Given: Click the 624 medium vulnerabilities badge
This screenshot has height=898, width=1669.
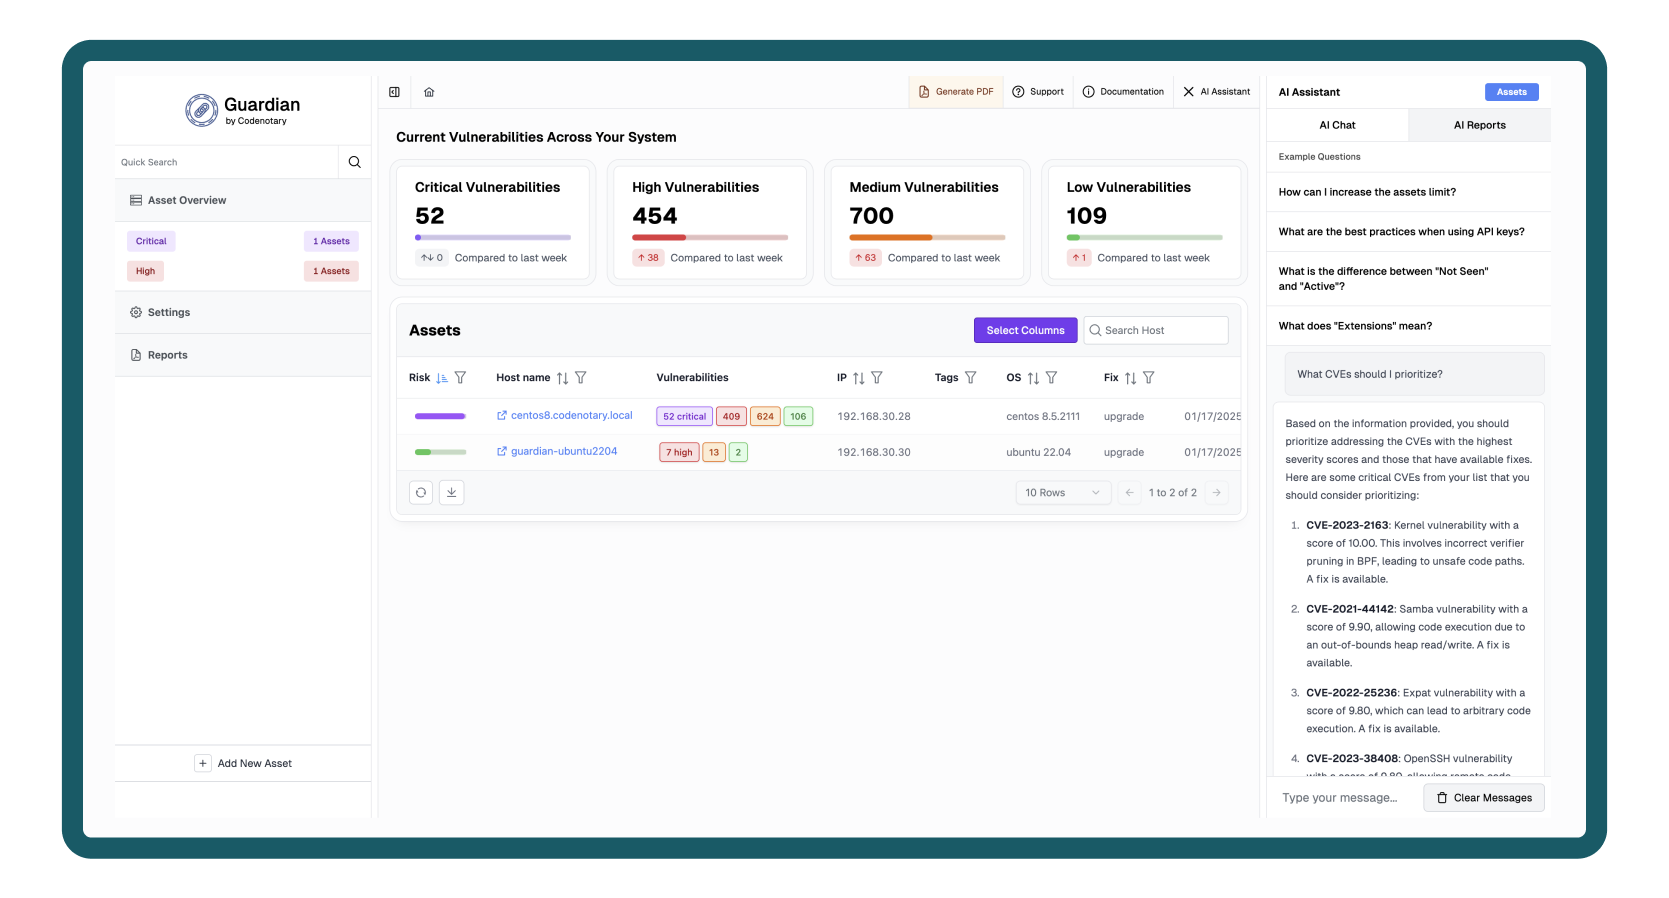Looking at the screenshot, I should click(765, 416).
